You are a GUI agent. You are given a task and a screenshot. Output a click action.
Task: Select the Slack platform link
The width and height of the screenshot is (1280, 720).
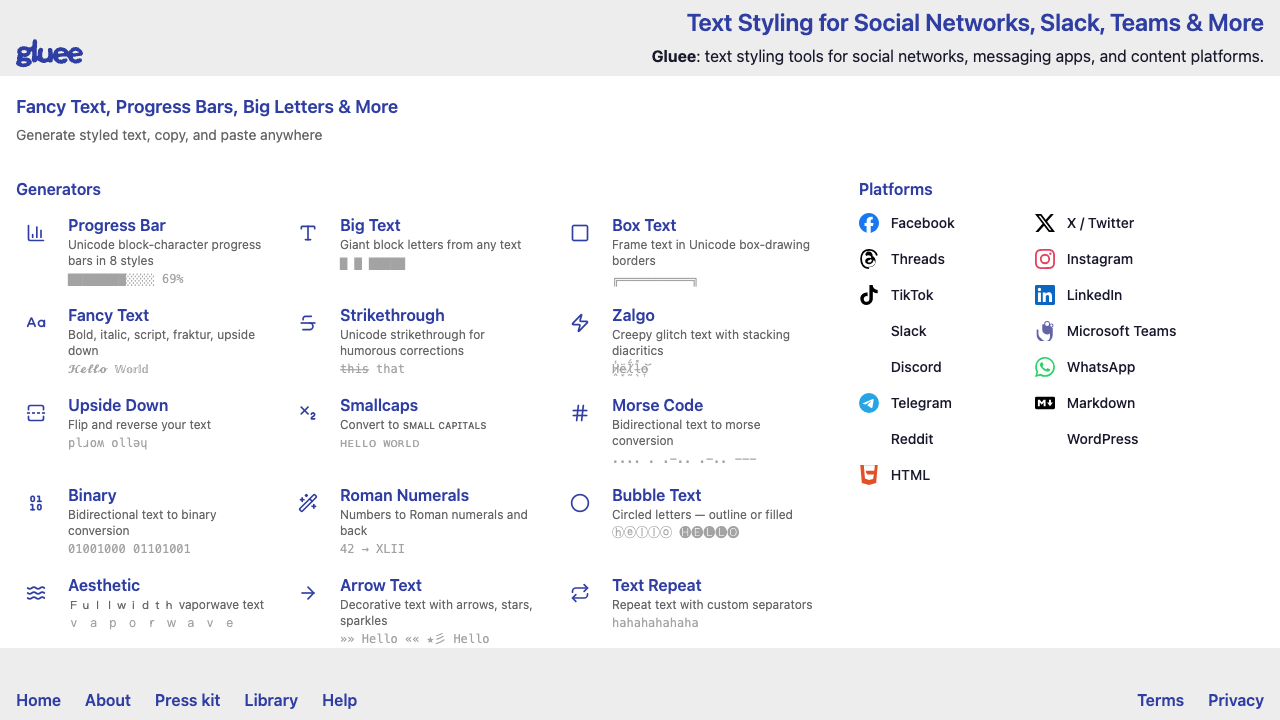pyautogui.click(x=908, y=331)
